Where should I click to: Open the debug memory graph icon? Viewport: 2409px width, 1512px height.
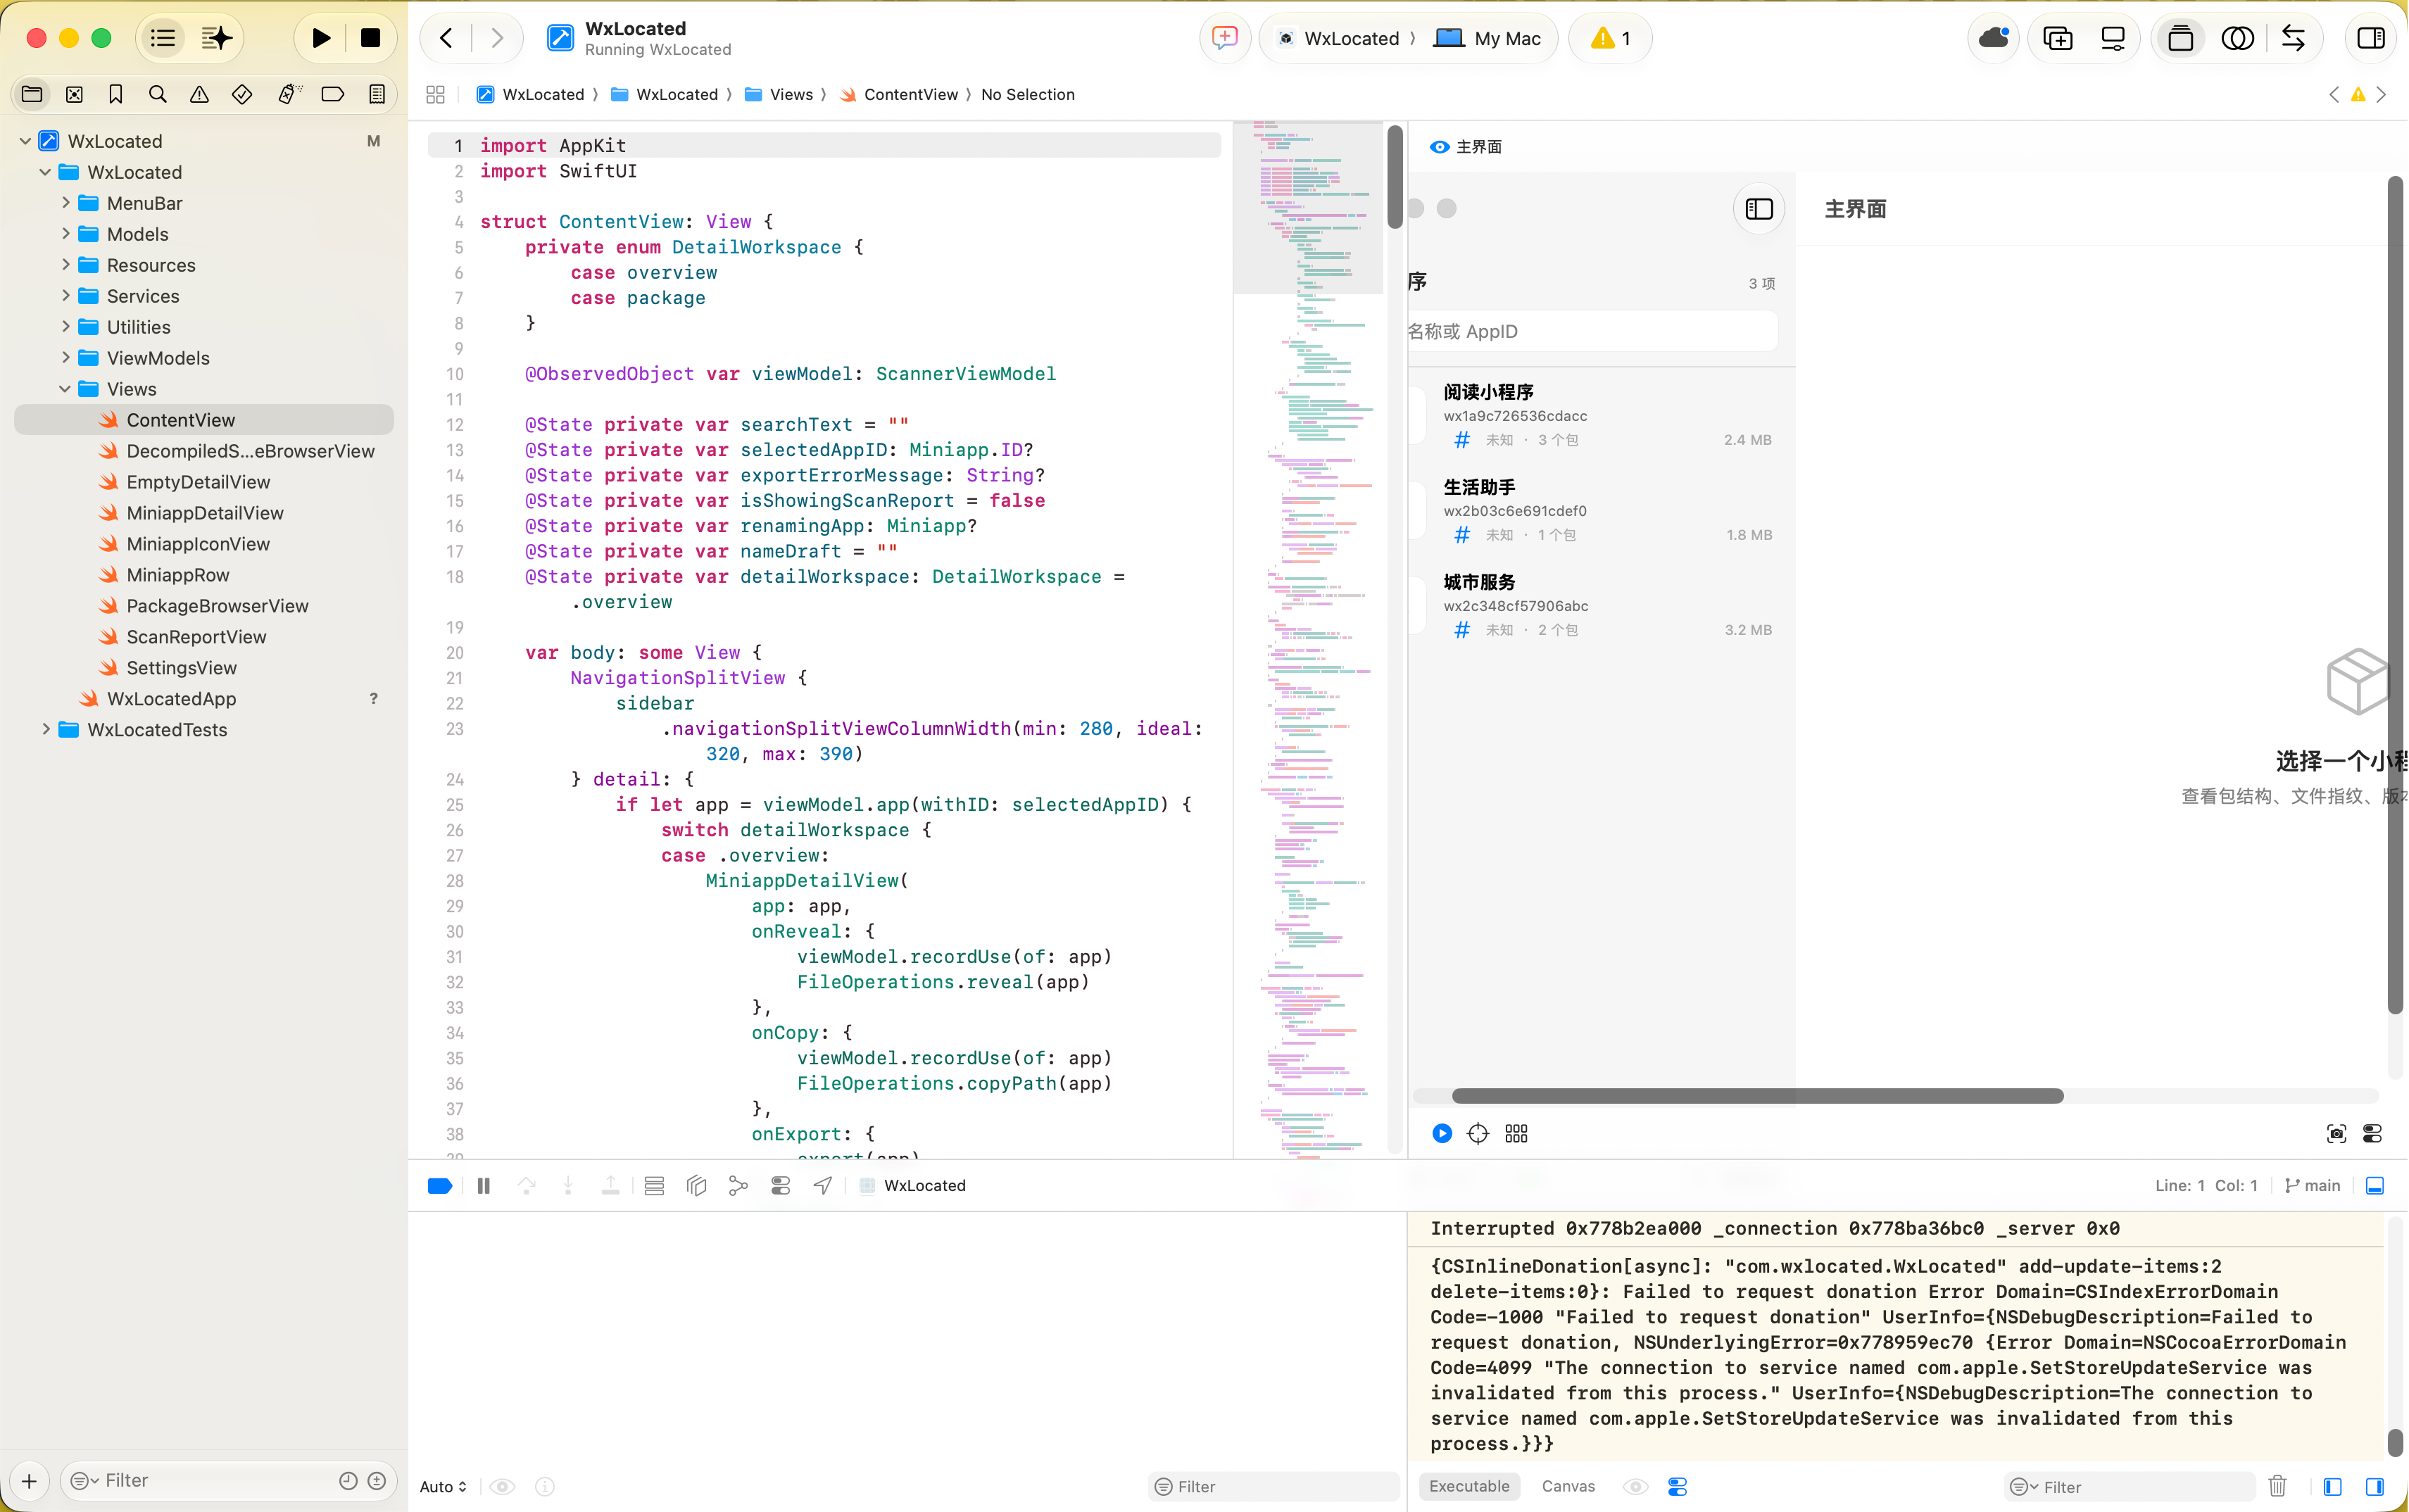point(739,1186)
